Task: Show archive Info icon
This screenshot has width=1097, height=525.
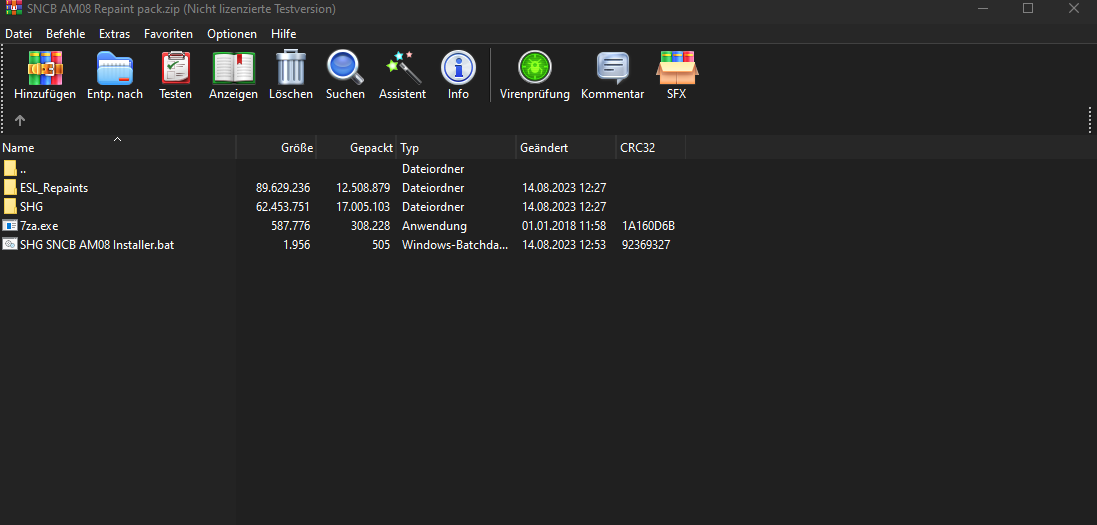Action: (458, 68)
